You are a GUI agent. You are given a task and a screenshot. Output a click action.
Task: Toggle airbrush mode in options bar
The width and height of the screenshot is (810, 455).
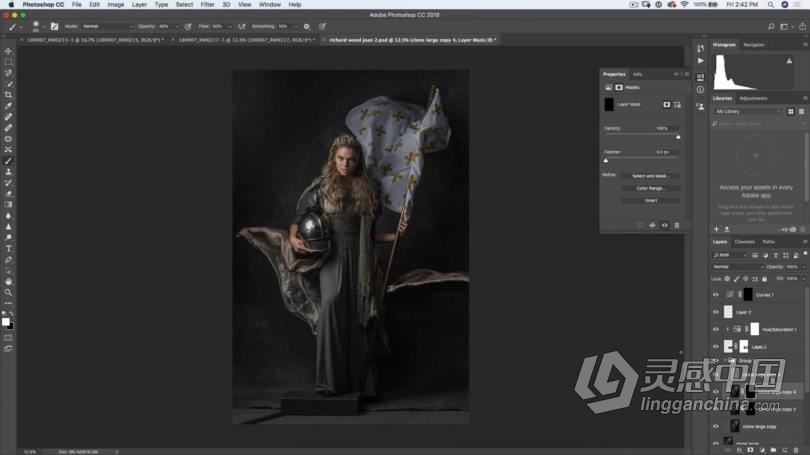pyautogui.click(x=242, y=26)
